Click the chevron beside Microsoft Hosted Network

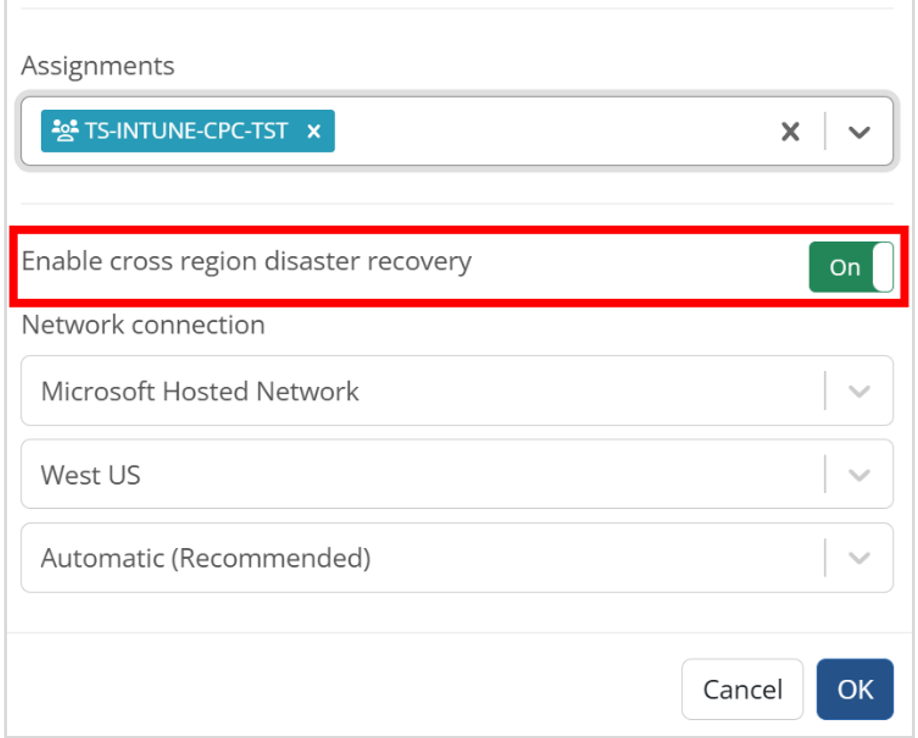pyautogui.click(x=859, y=391)
